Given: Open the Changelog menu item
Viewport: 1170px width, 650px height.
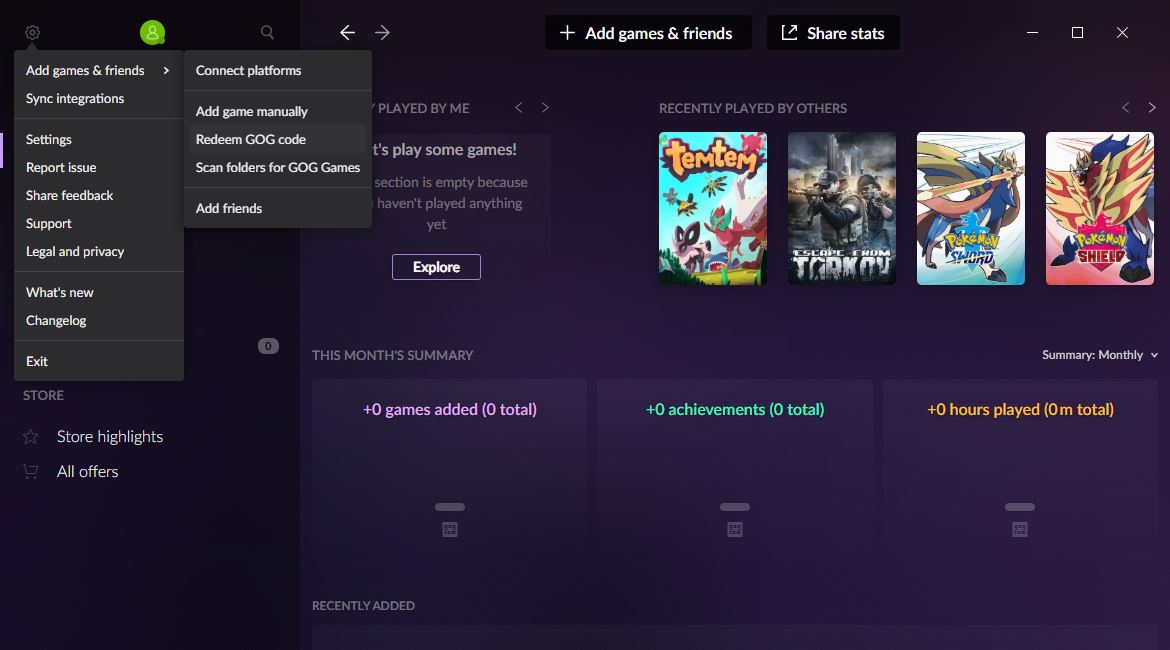Looking at the screenshot, I should pos(98,320).
